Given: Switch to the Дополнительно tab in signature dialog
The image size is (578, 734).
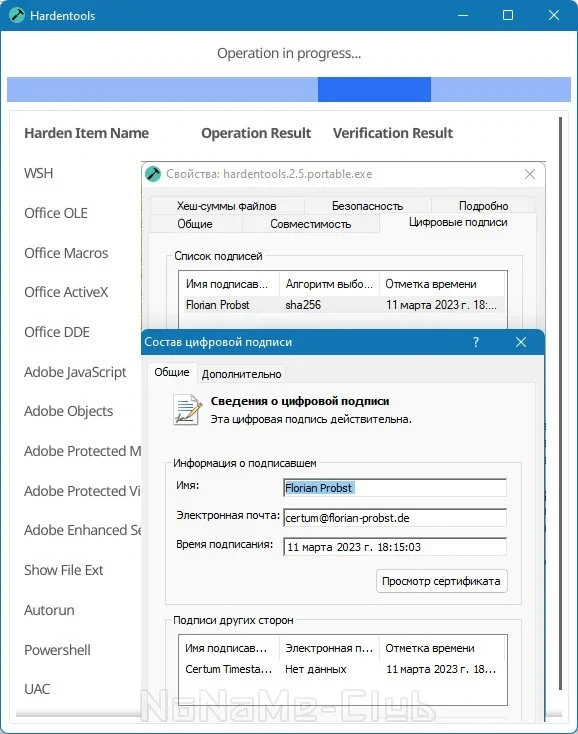Looking at the screenshot, I should [x=241, y=374].
